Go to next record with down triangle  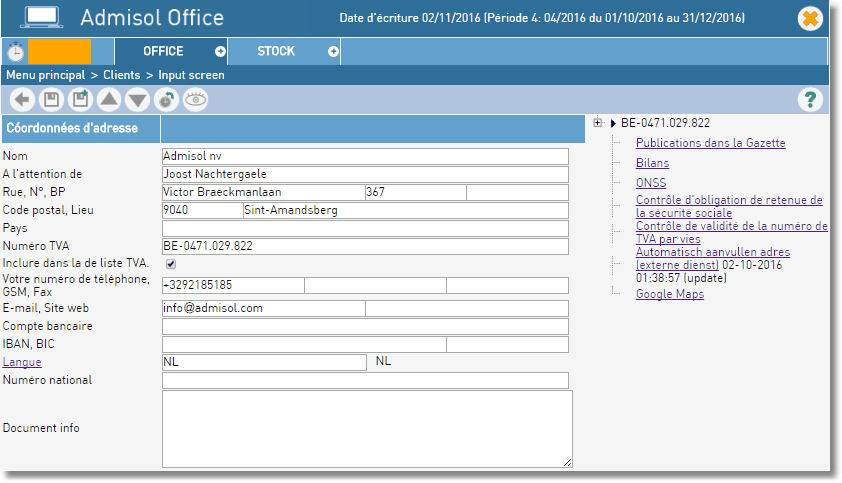pyautogui.click(x=137, y=99)
